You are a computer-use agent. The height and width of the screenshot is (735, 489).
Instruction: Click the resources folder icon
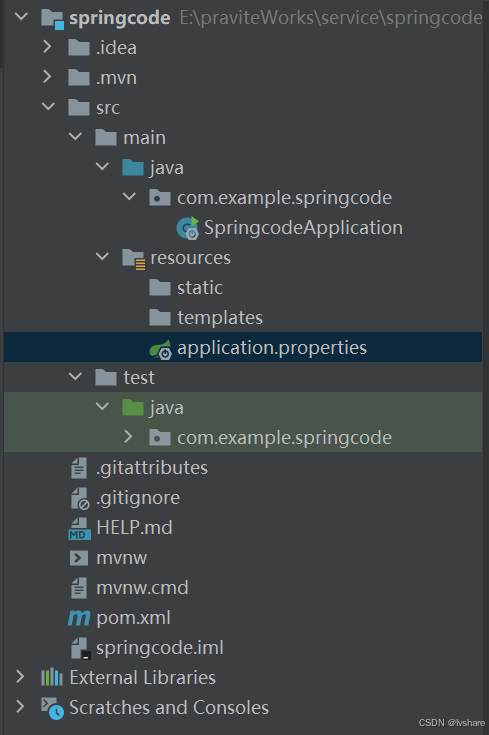[133, 258]
